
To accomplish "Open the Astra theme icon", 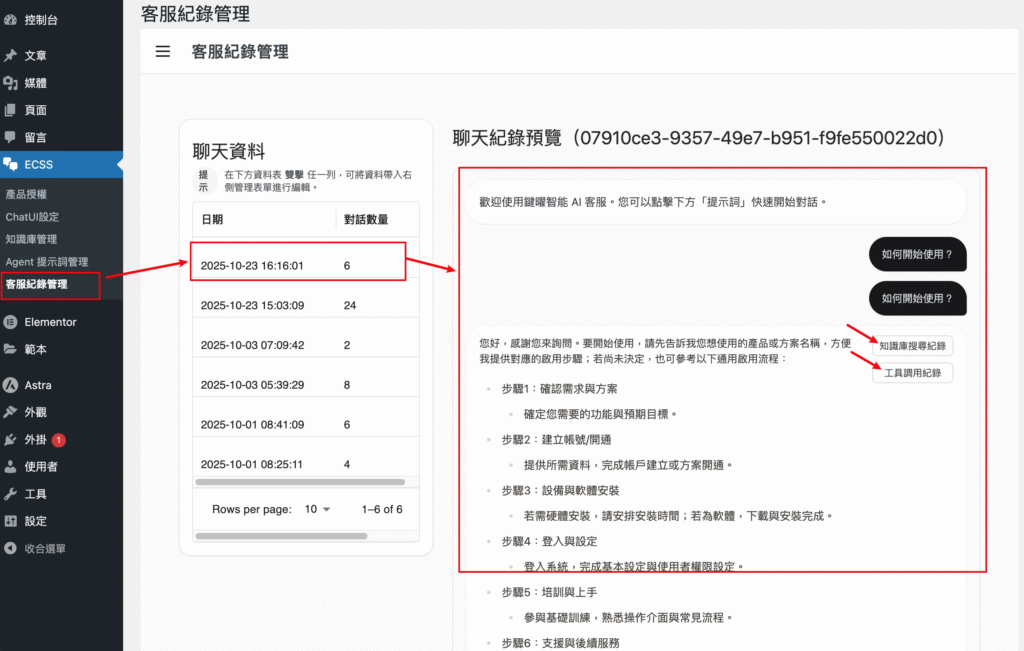I will pyautogui.click(x=11, y=385).
